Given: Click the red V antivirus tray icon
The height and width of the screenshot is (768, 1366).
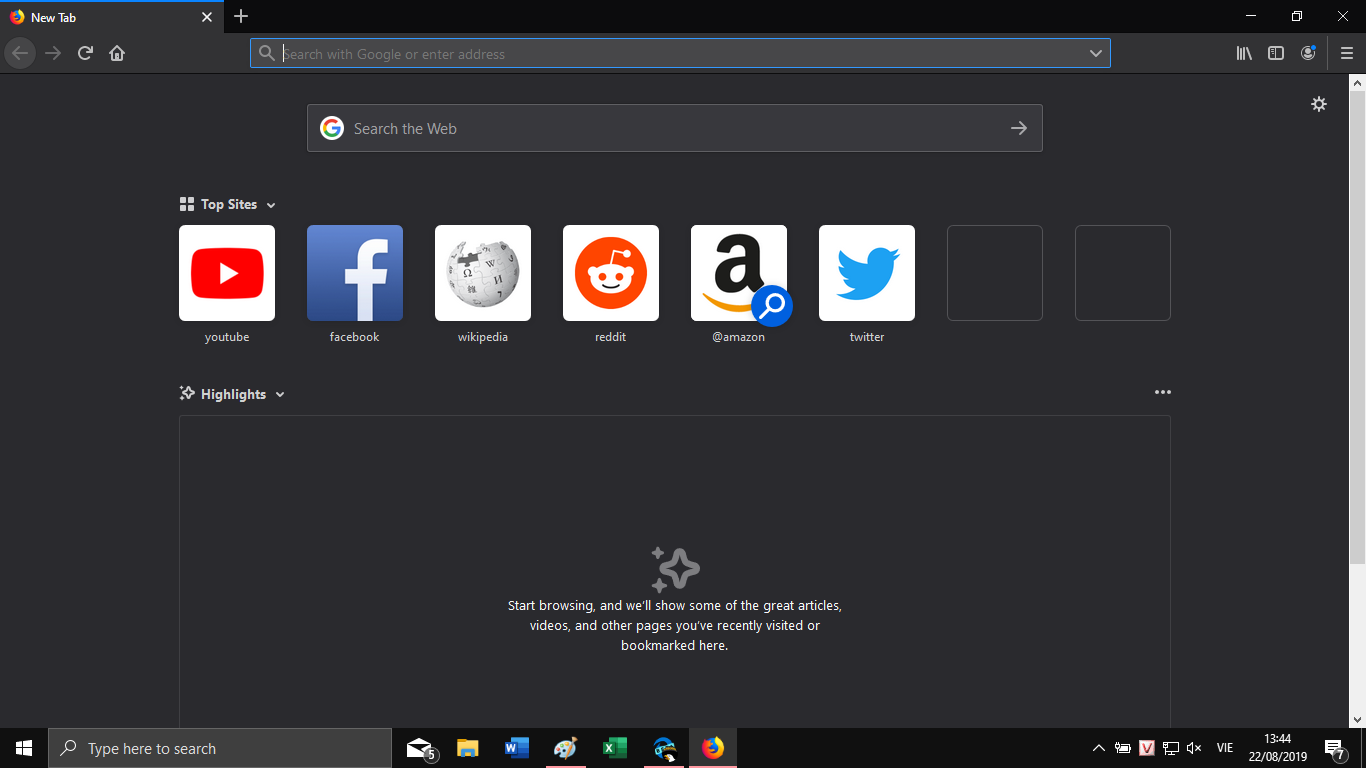Looking at the screenshot, I should (1147, 748).
